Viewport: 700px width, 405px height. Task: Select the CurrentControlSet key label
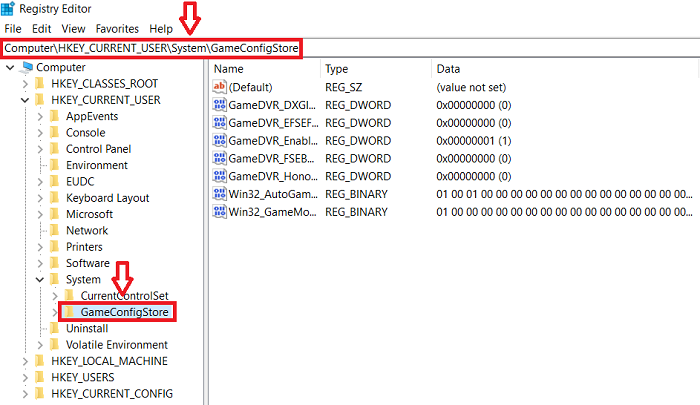coord(125,296)
